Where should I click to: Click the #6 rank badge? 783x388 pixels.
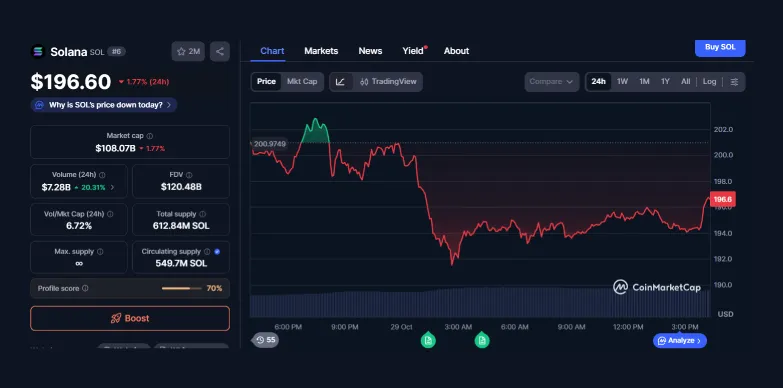tap(116, 51)
